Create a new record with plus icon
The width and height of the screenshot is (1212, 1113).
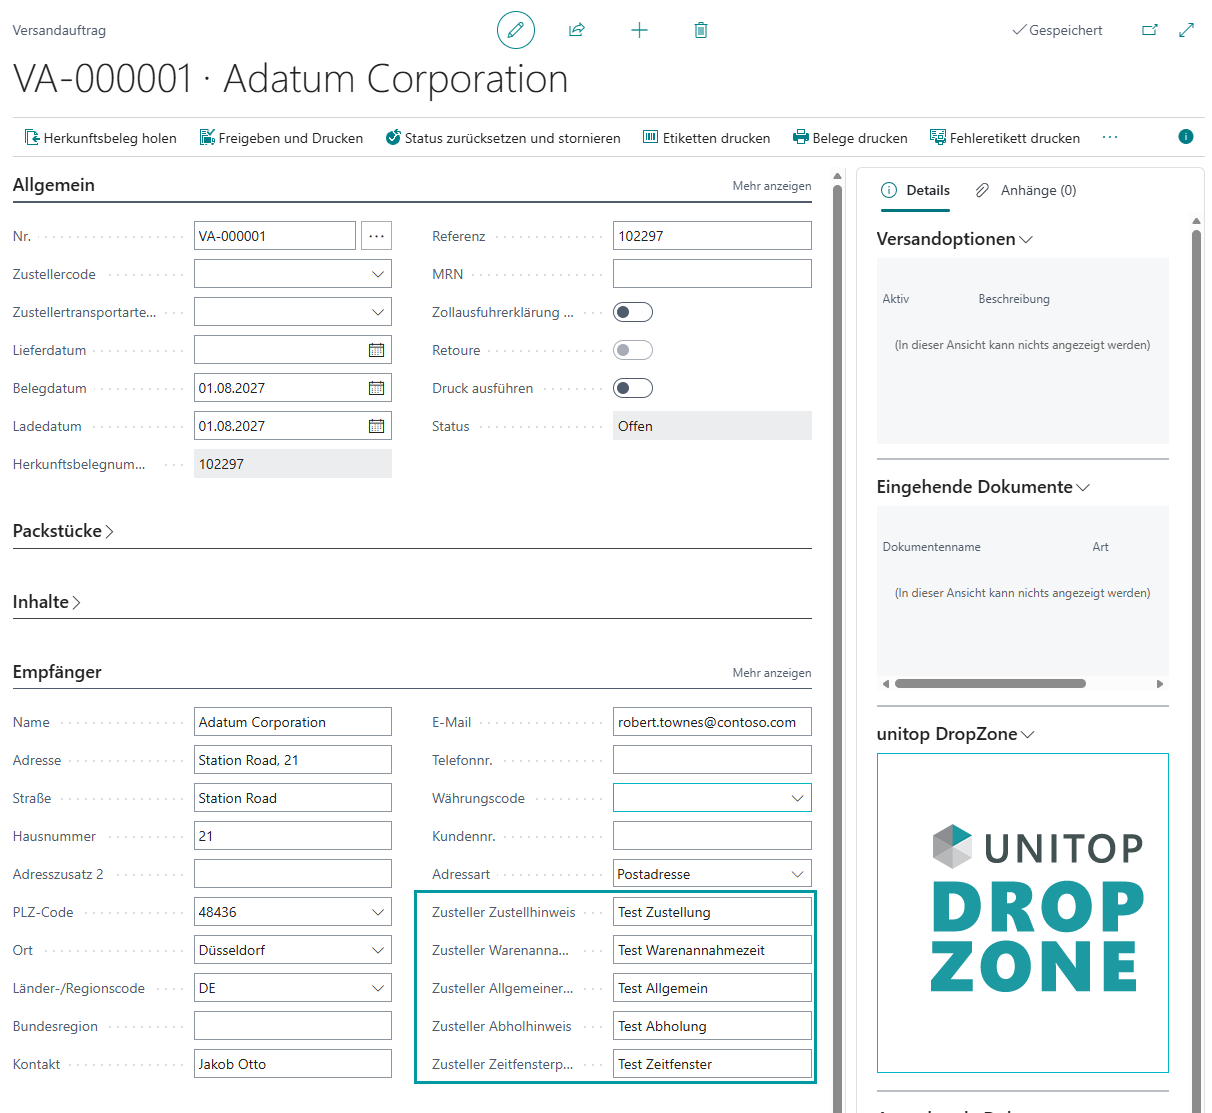pos(640,30)
